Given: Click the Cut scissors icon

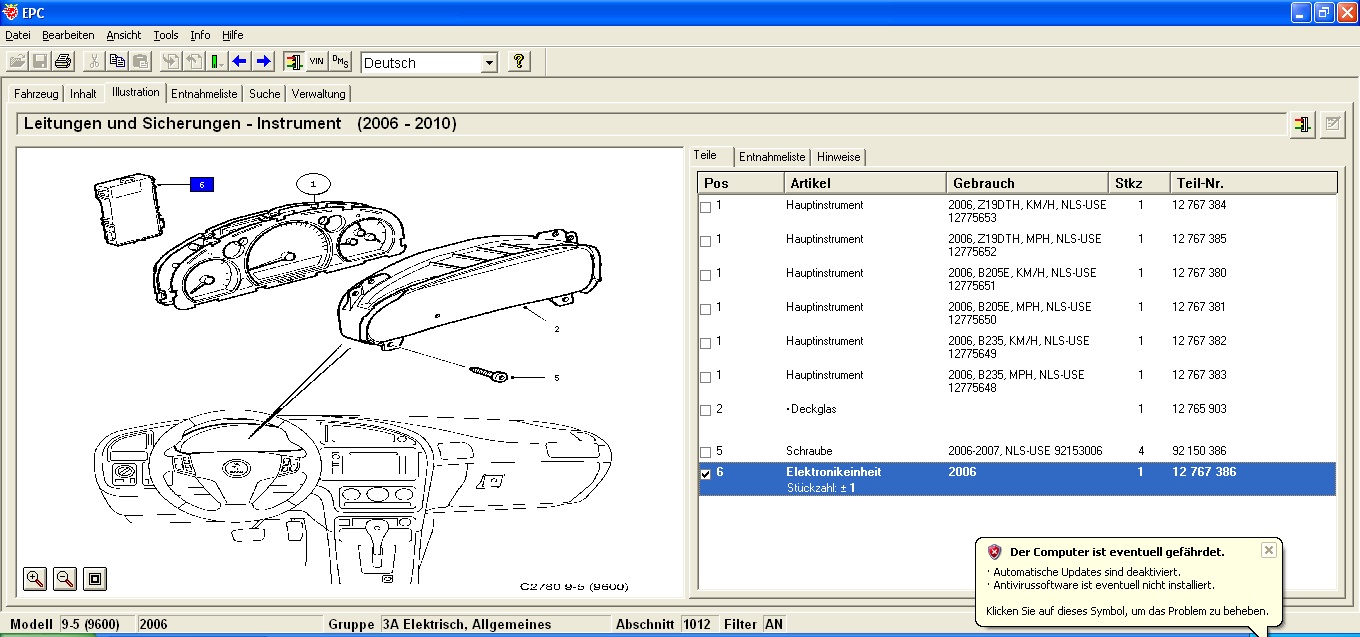Looking at the screenshot, I should 93,62.
